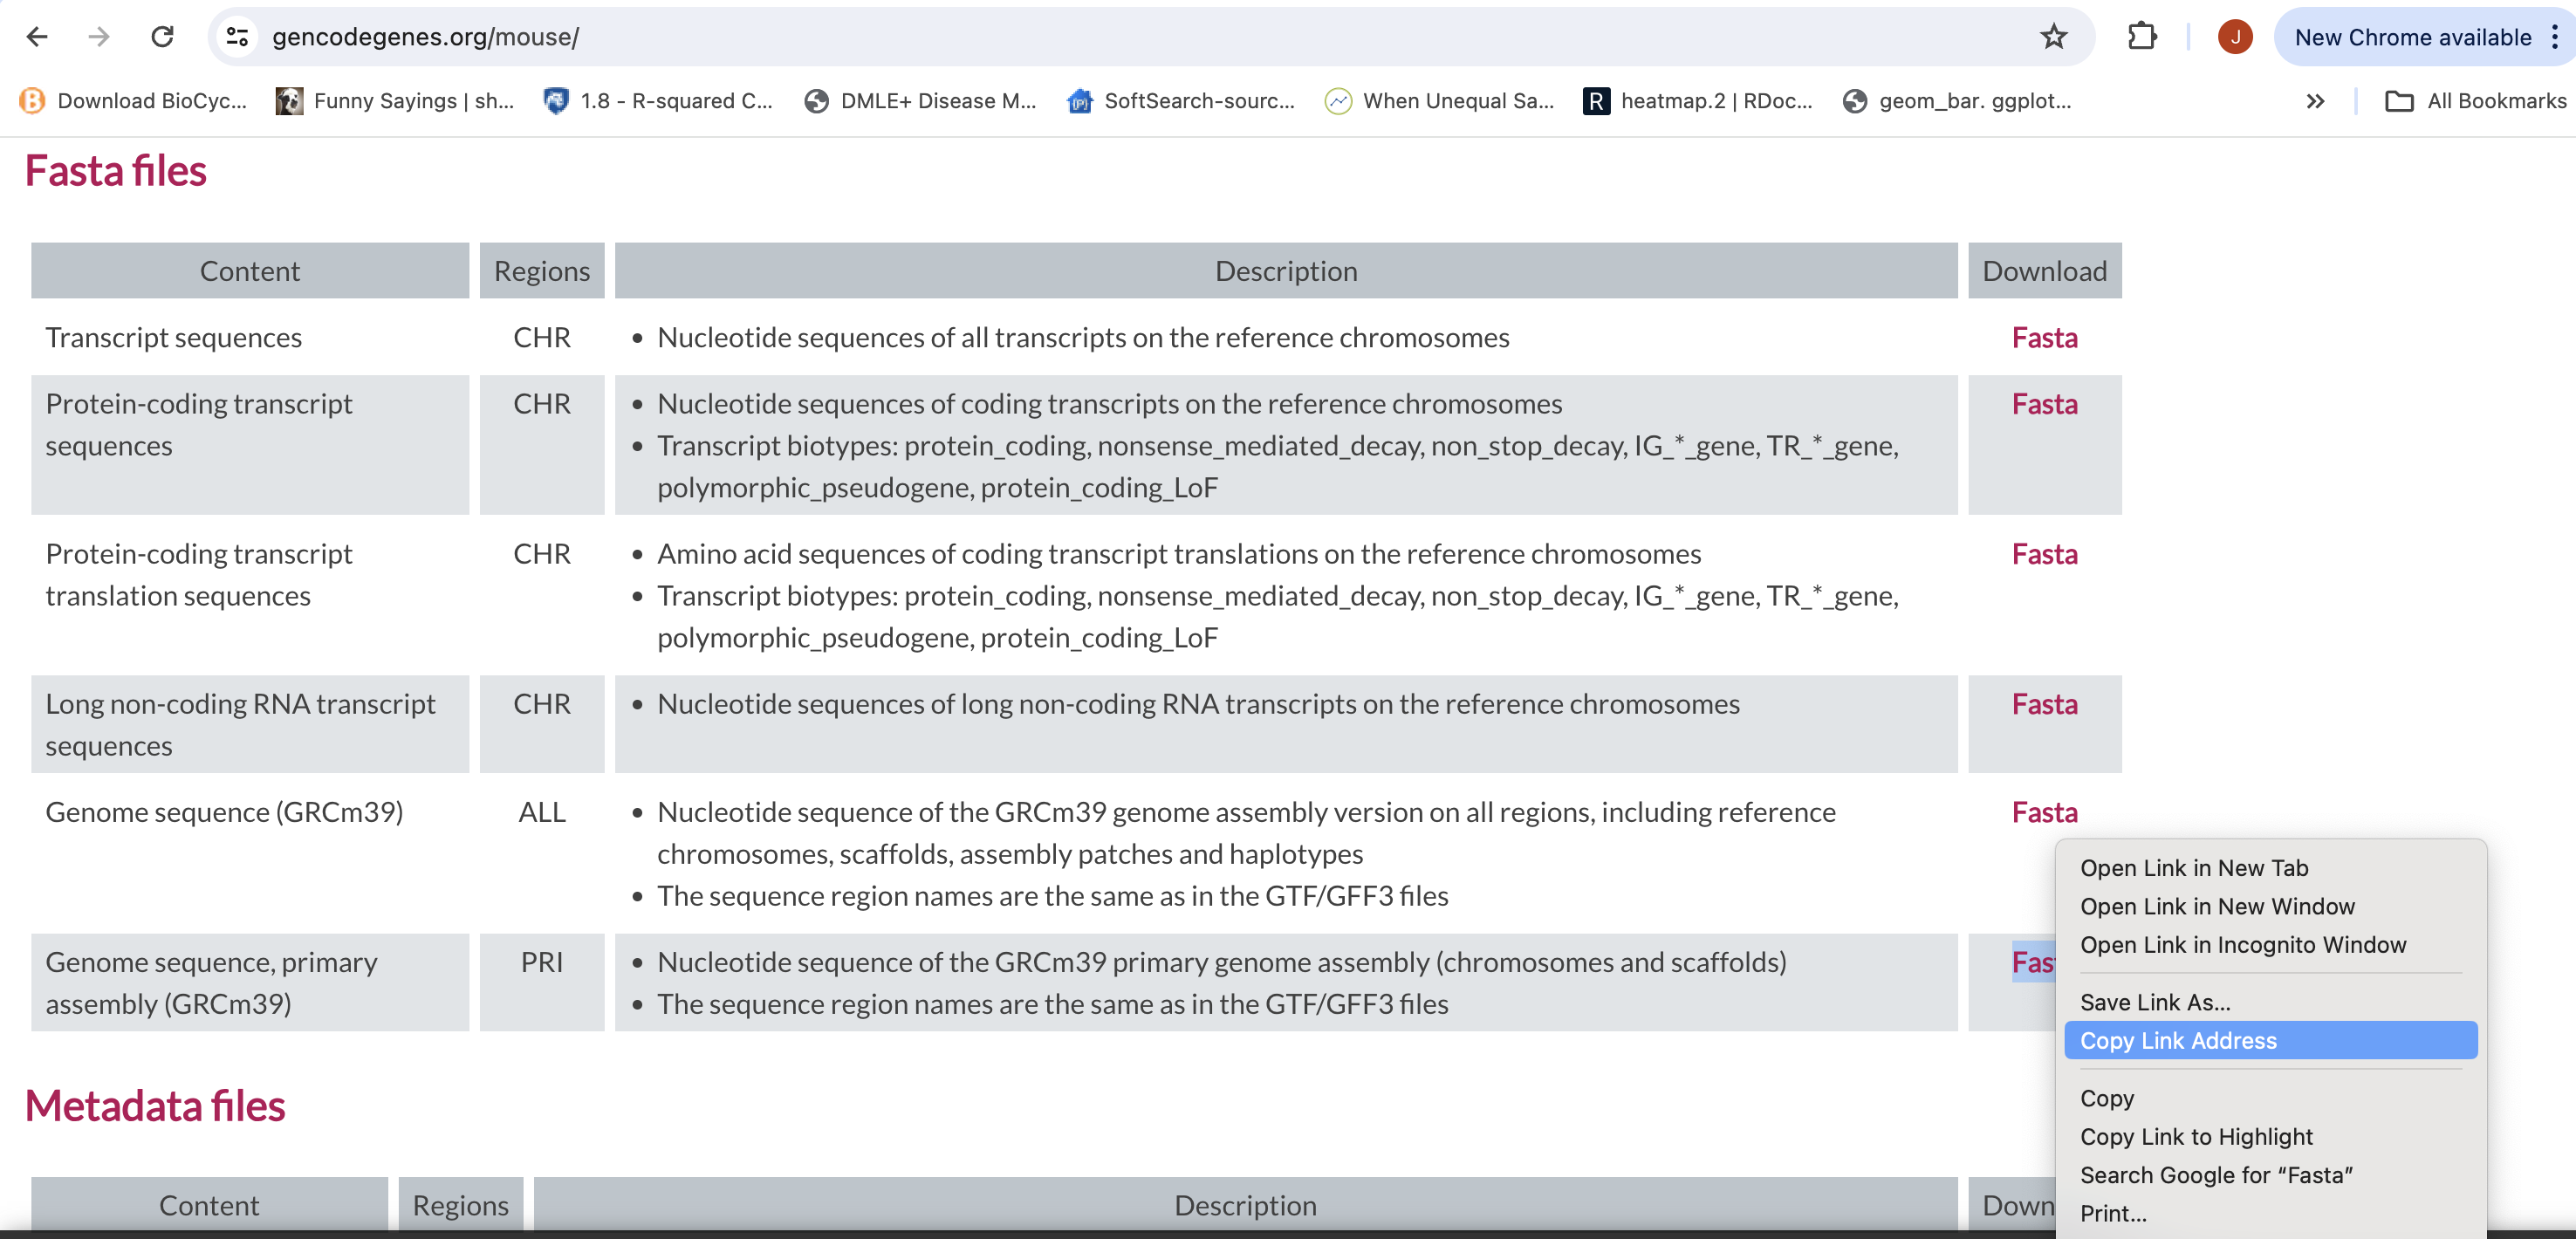Image resolution: width=2576 pixels, height=1239 pixels.
Task: Click the back navigation arrow icon
Action: click(36, 36)
